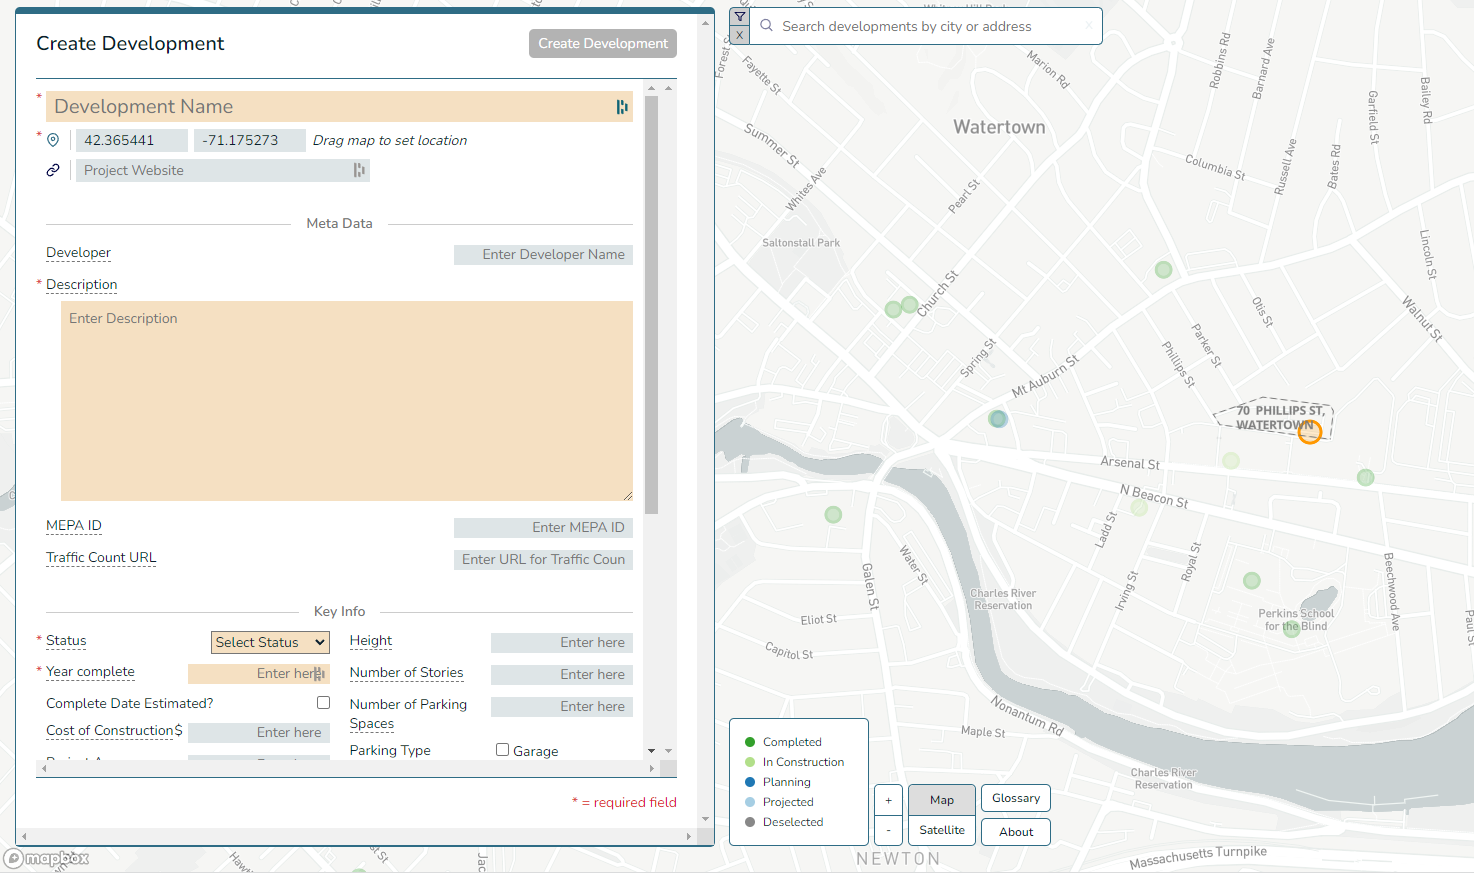The width and height of the screenshot is (1474, 873).
Task: Click the teal marker near Mt Auburn St
Action: tap(998, 418)
